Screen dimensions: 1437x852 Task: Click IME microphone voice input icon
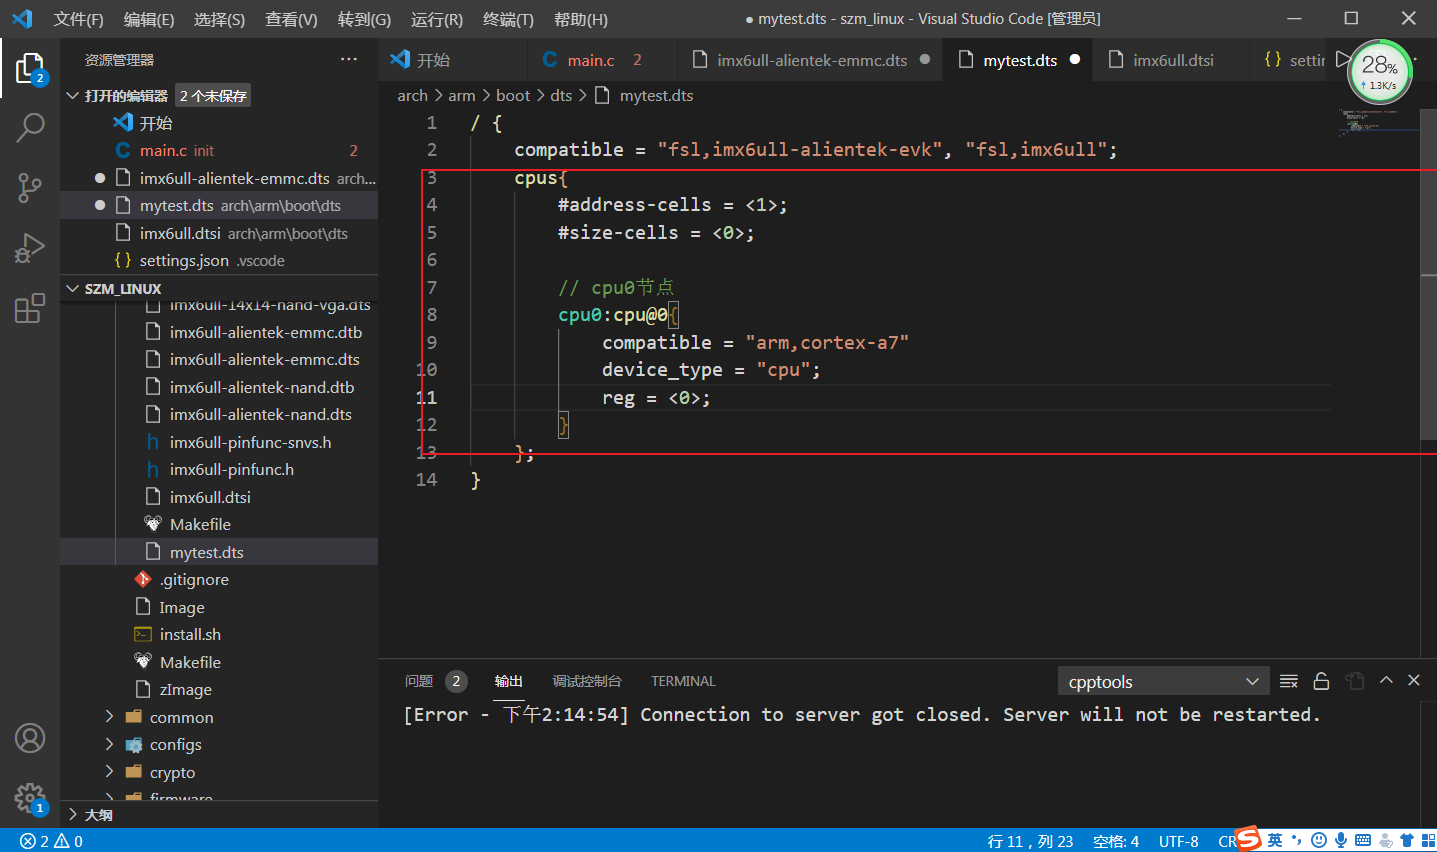1340,840
